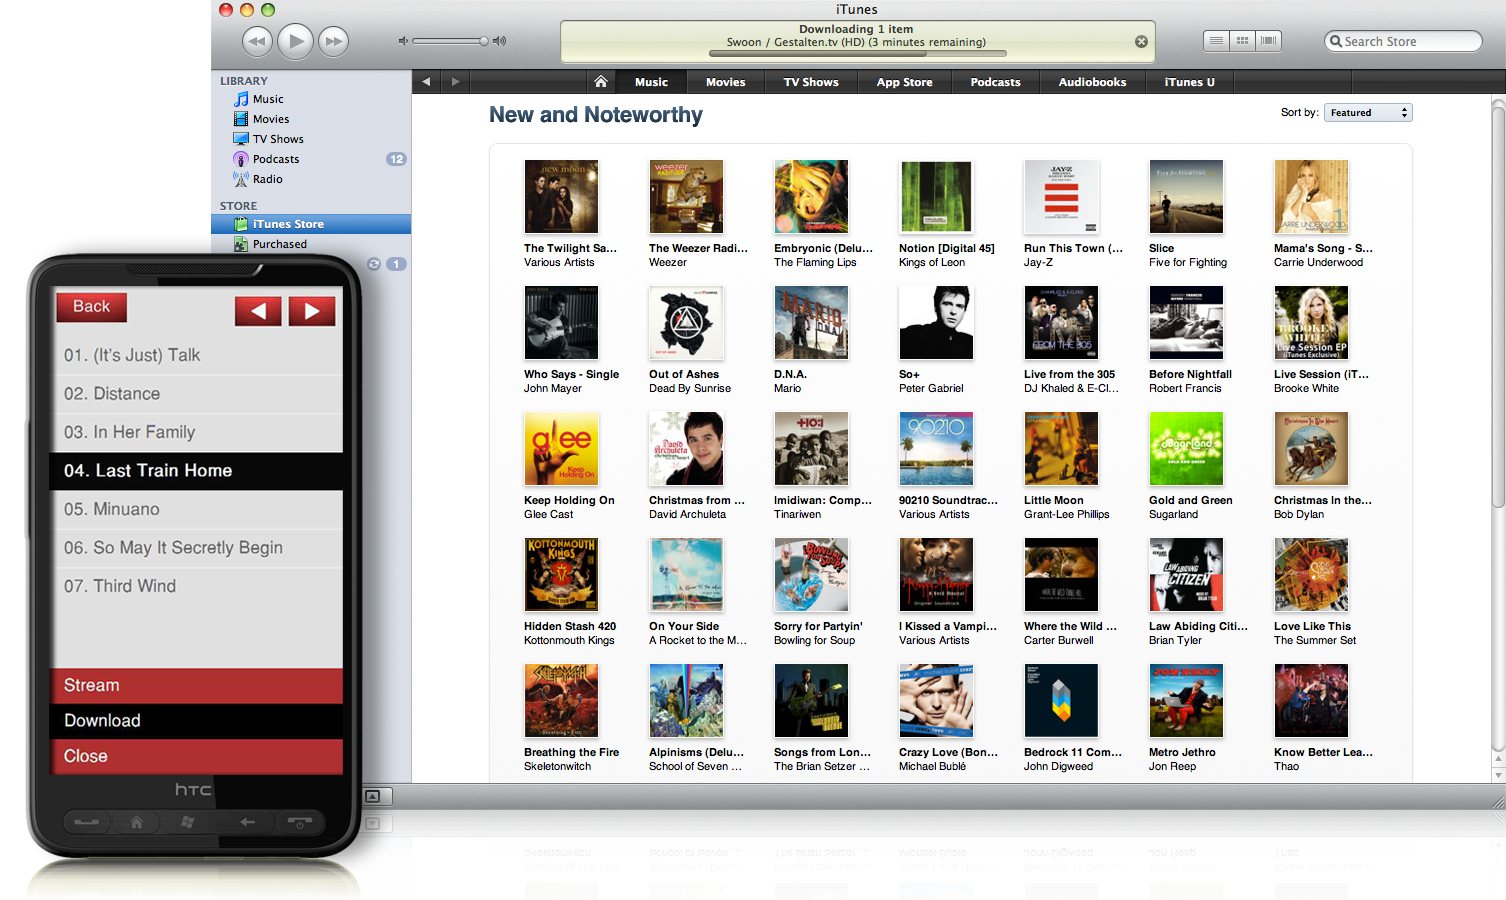Viewport: 1506px width, 900px height.
Task: Click the Peter Gabriel artist link
Action: click(x=931, y=389)
